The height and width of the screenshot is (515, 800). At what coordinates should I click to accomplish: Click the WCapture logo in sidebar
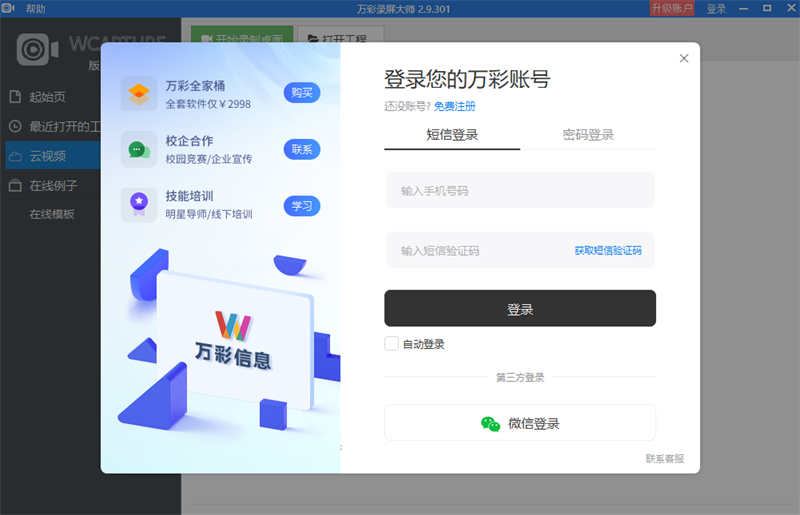37,50
